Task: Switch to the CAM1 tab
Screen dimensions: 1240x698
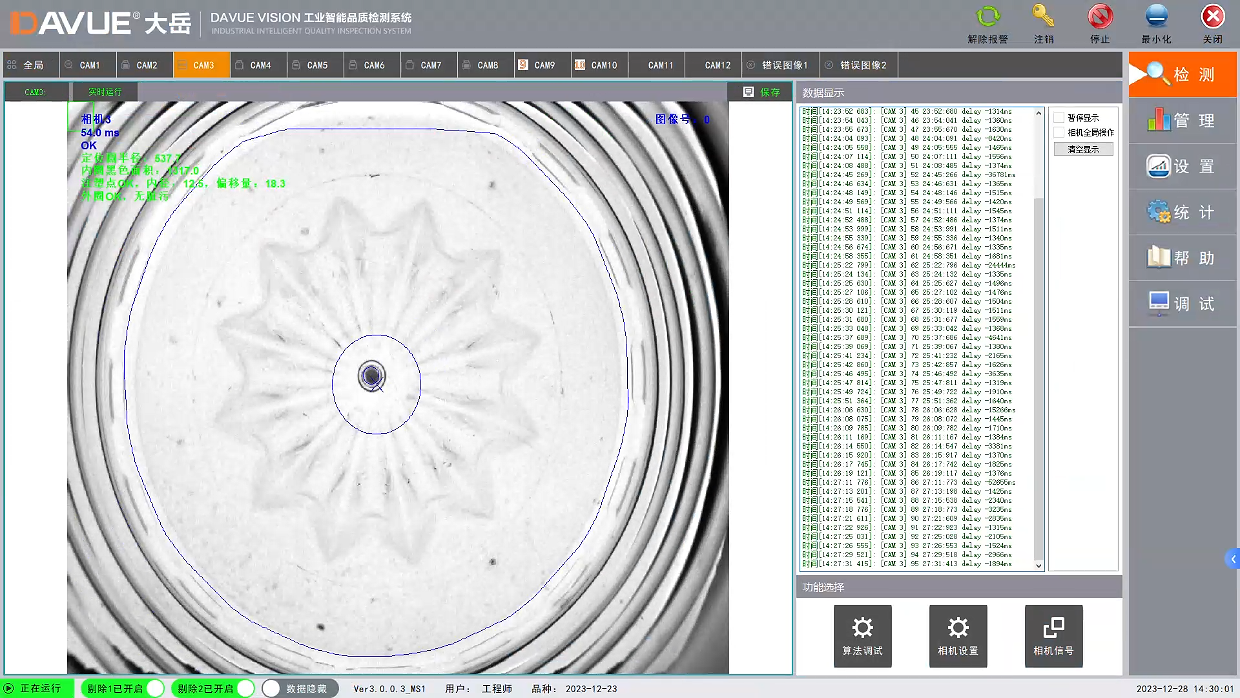Action: tap(88, 65)
